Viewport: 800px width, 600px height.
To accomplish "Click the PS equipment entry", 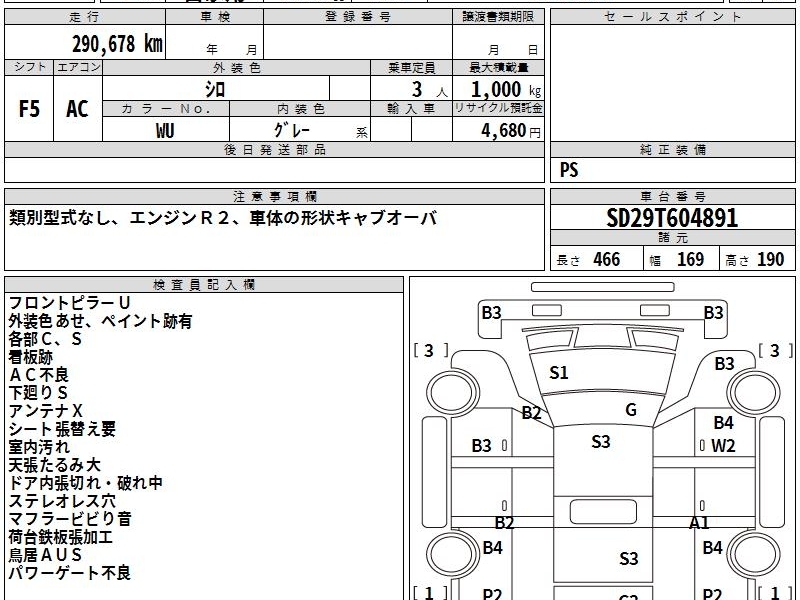I will click(x=569, y=170).
